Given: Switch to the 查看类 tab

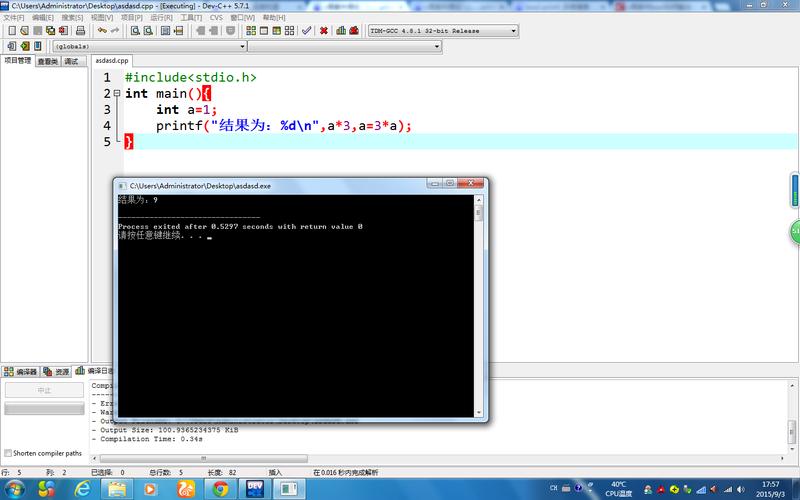Looking at the screenshot, I should coord(47,61).
